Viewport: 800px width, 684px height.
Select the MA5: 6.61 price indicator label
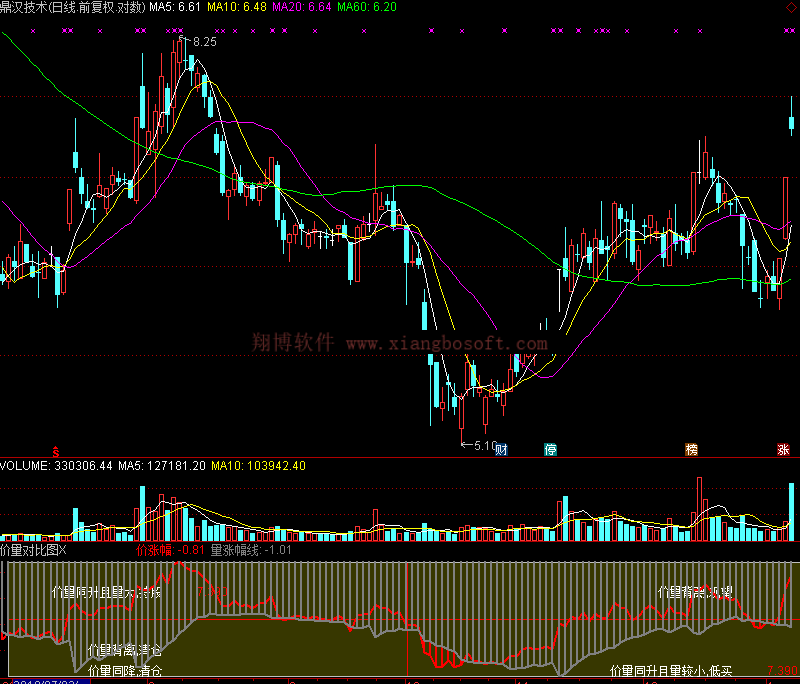174,7
